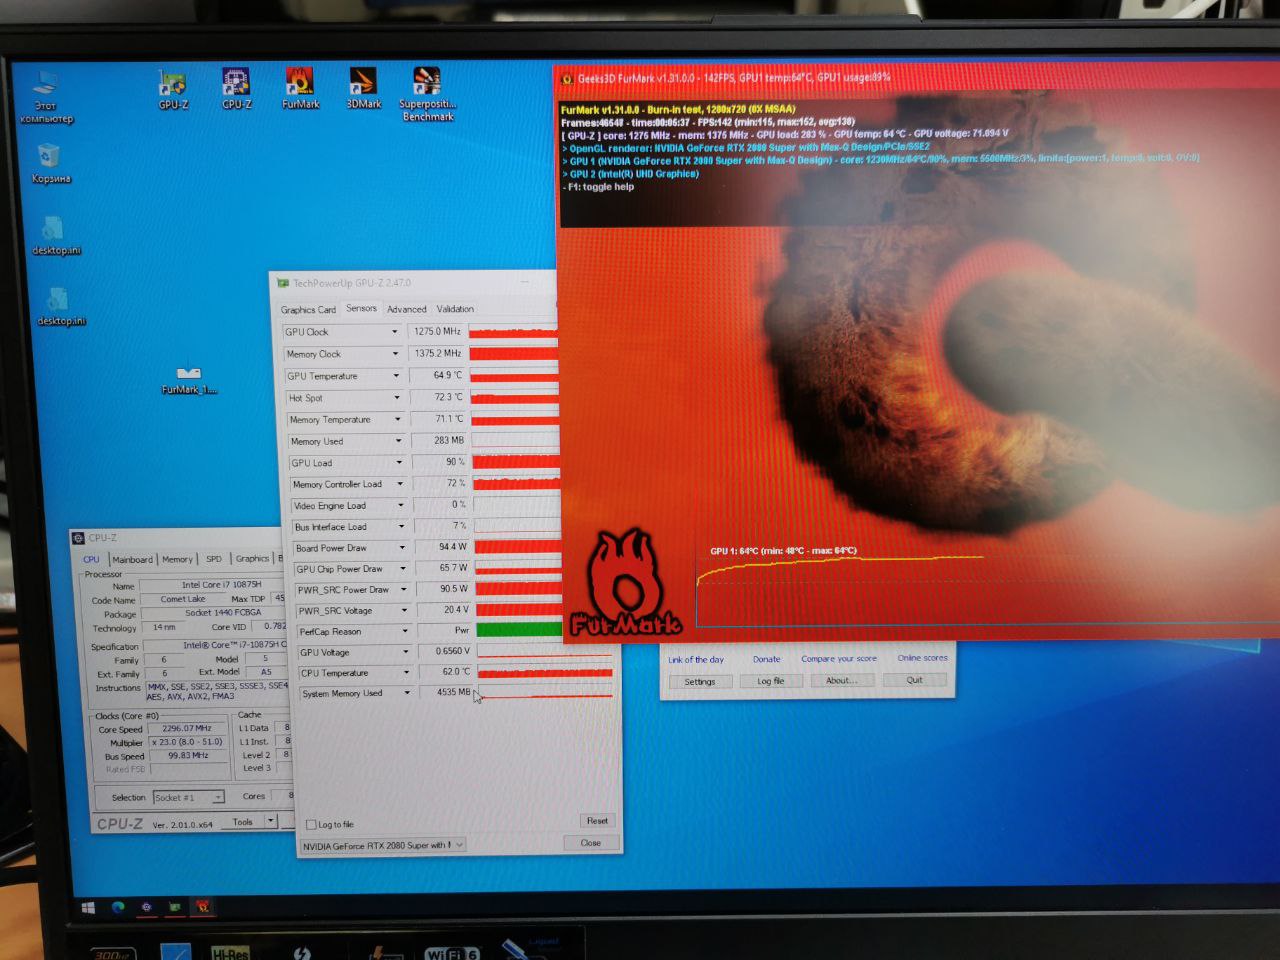Switch to the Mainboard tab in CPU-Z
Image resolution: width=1280 pixels, height=960 pixels.
132,560
